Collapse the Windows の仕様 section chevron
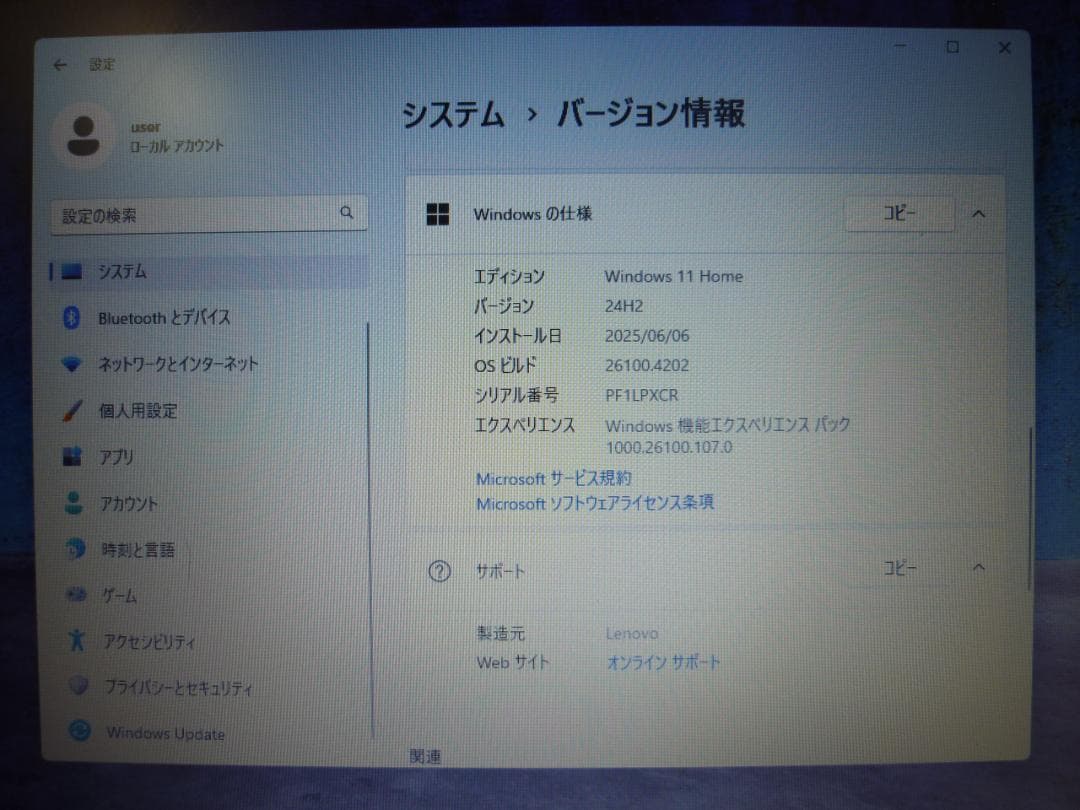 [x=978, y=214]
